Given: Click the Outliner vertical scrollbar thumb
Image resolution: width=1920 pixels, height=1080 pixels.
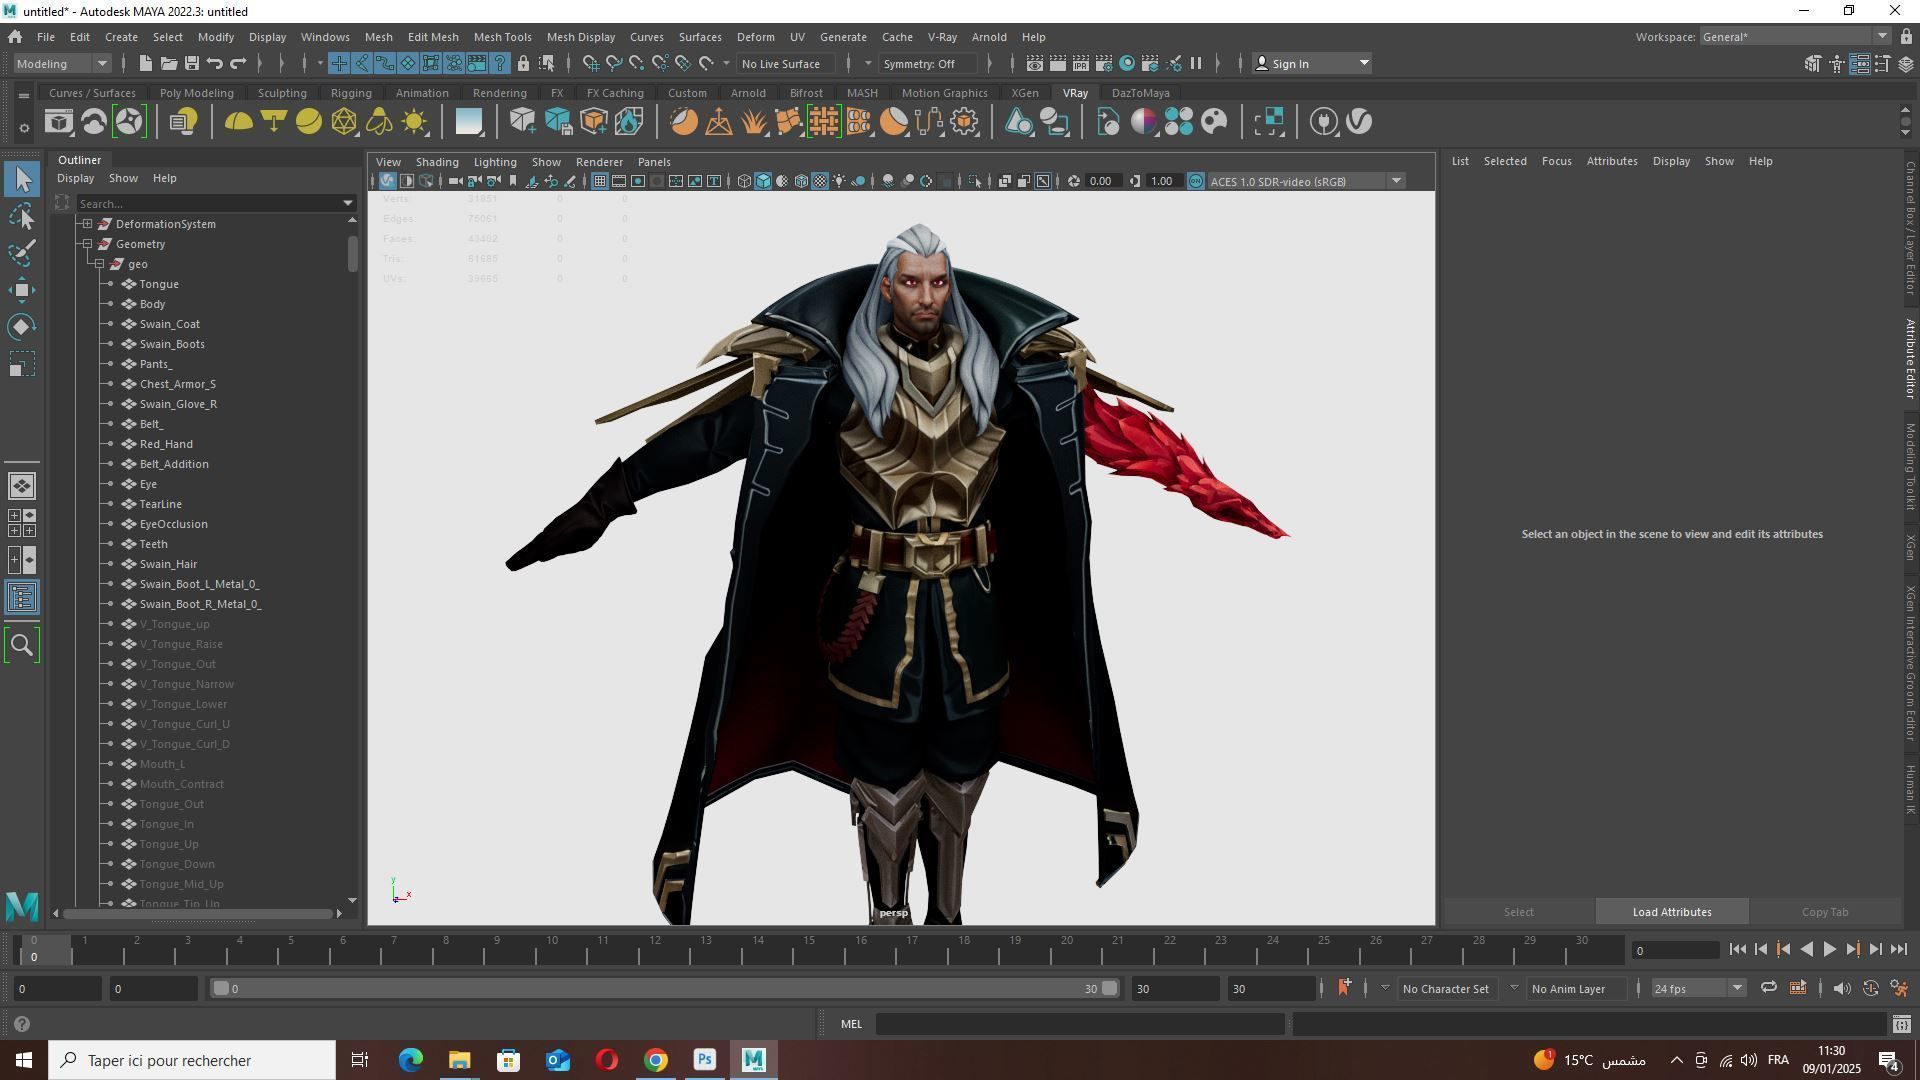Looking at the screenshot, I should click(x=352, y=252).
